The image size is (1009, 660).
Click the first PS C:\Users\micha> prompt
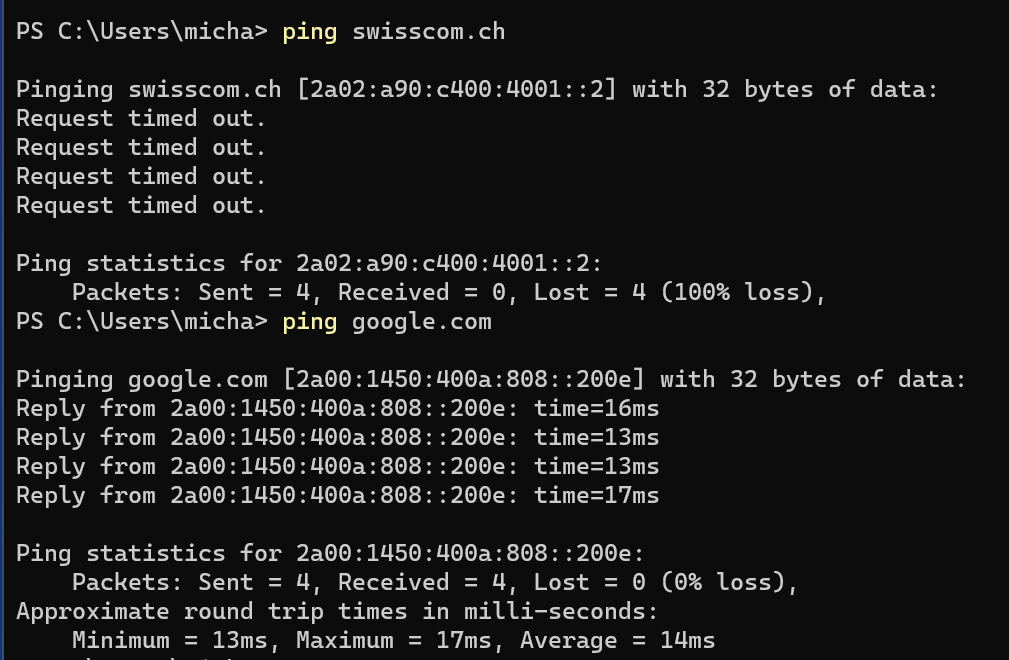141,31
